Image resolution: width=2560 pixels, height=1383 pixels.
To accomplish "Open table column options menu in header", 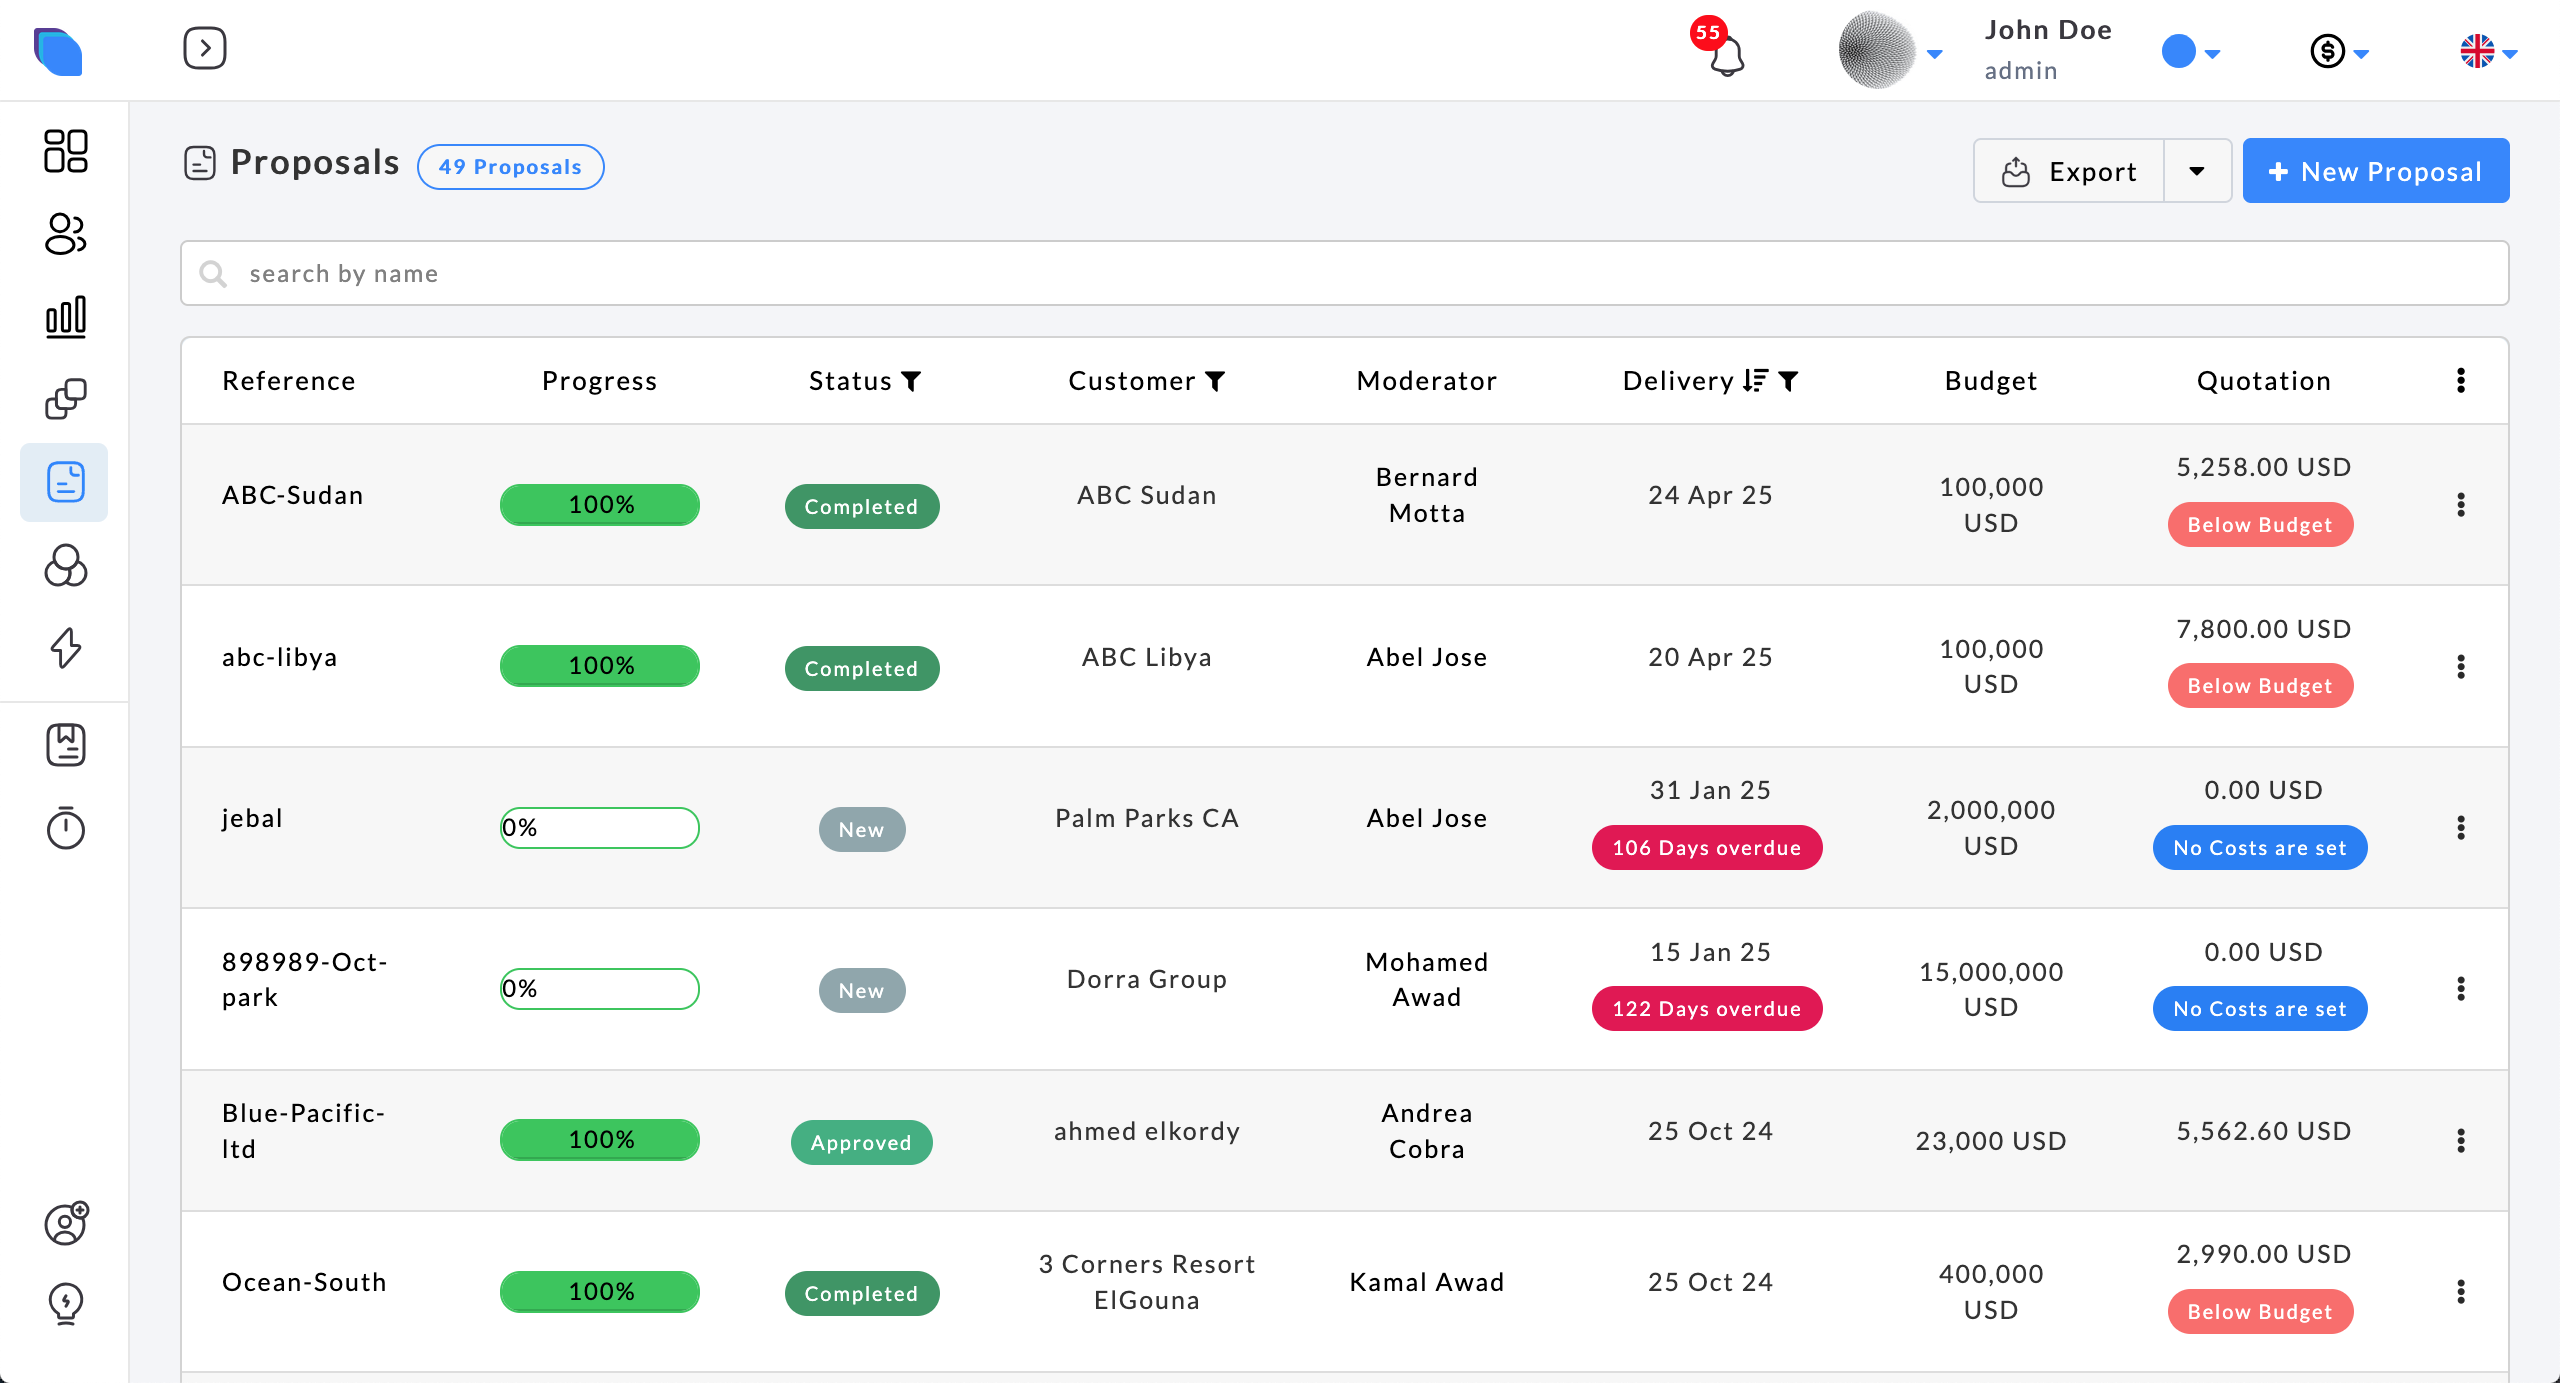I will click(2461, 380).
